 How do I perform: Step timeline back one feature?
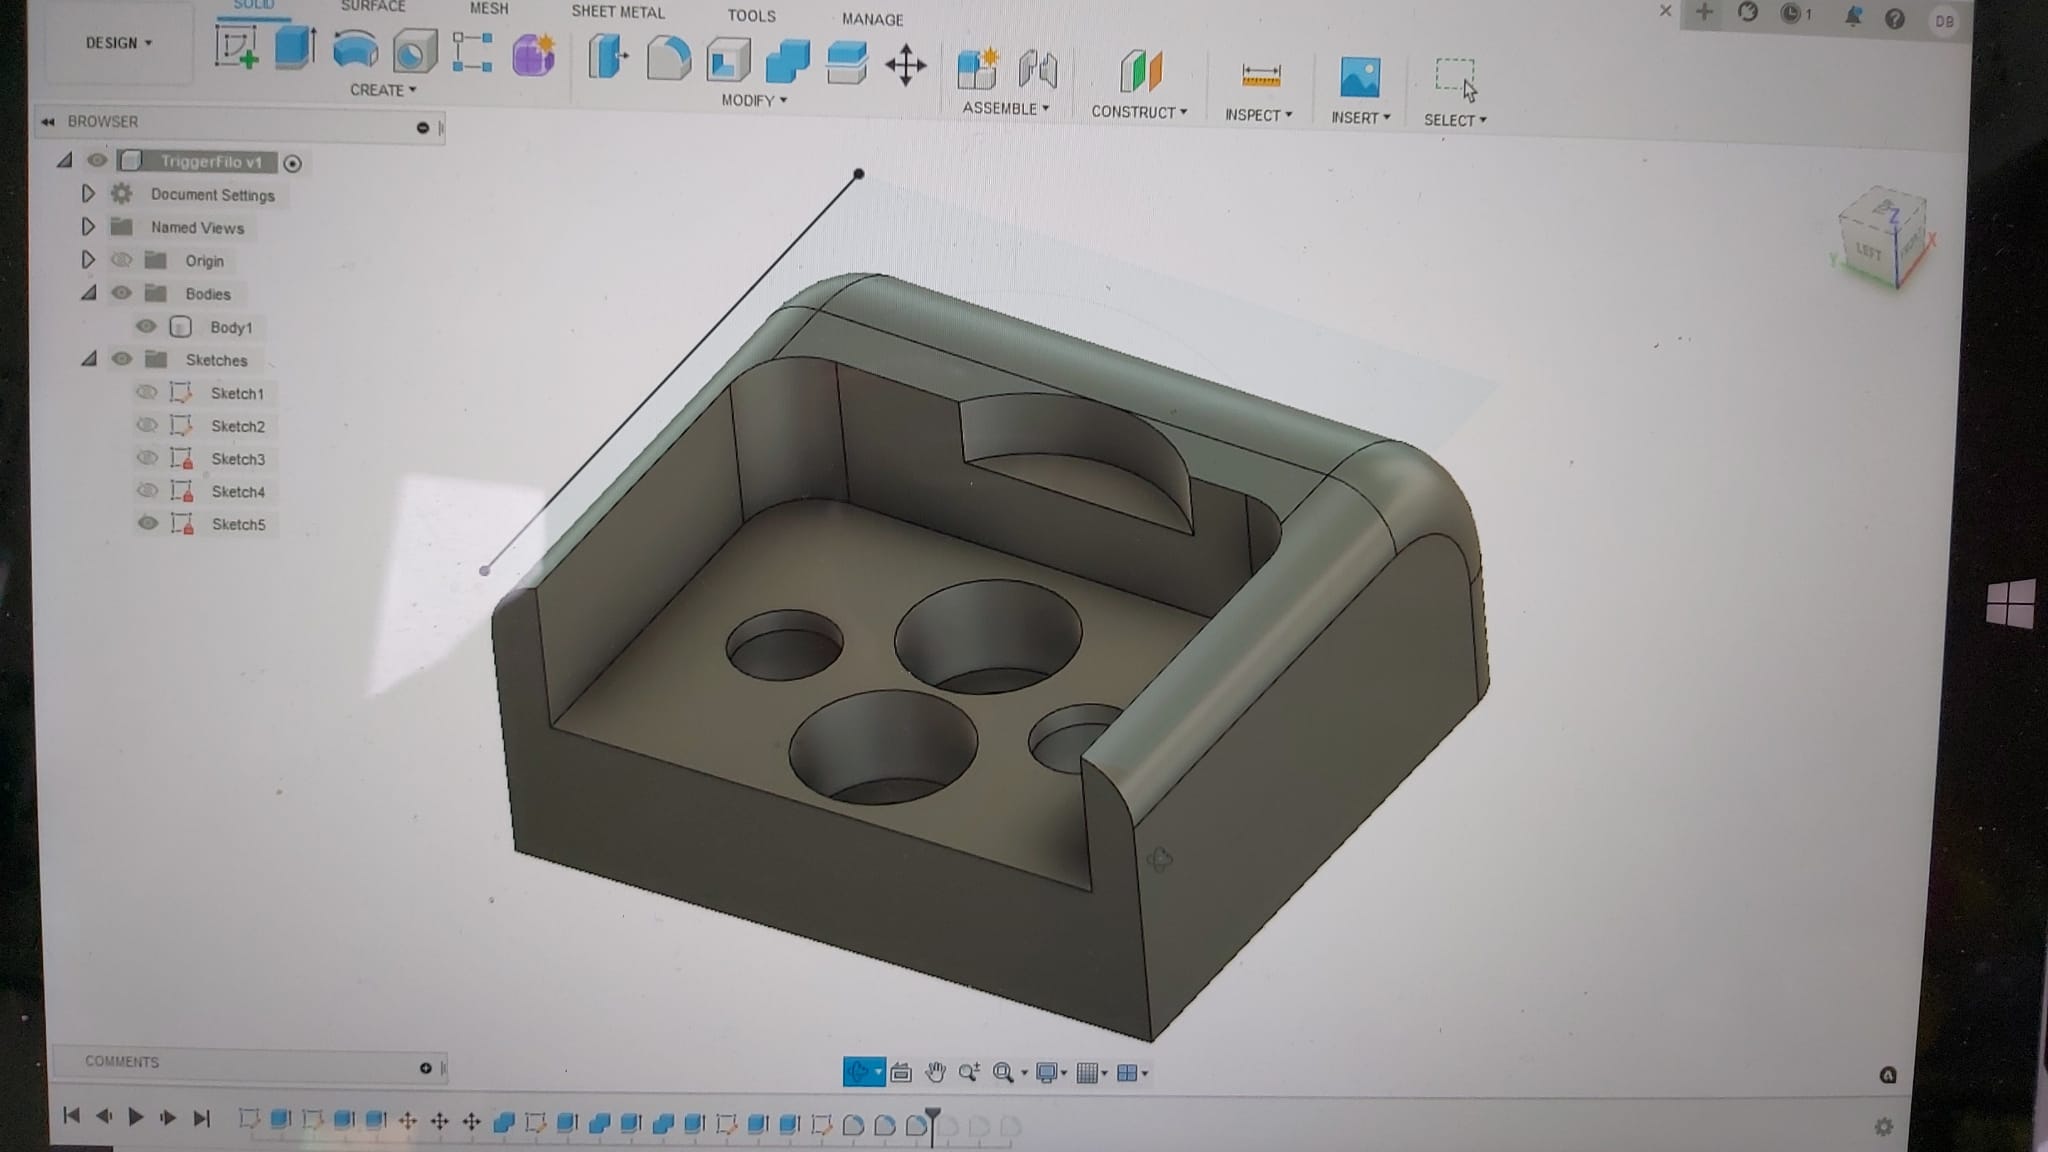coord(104,1116)
